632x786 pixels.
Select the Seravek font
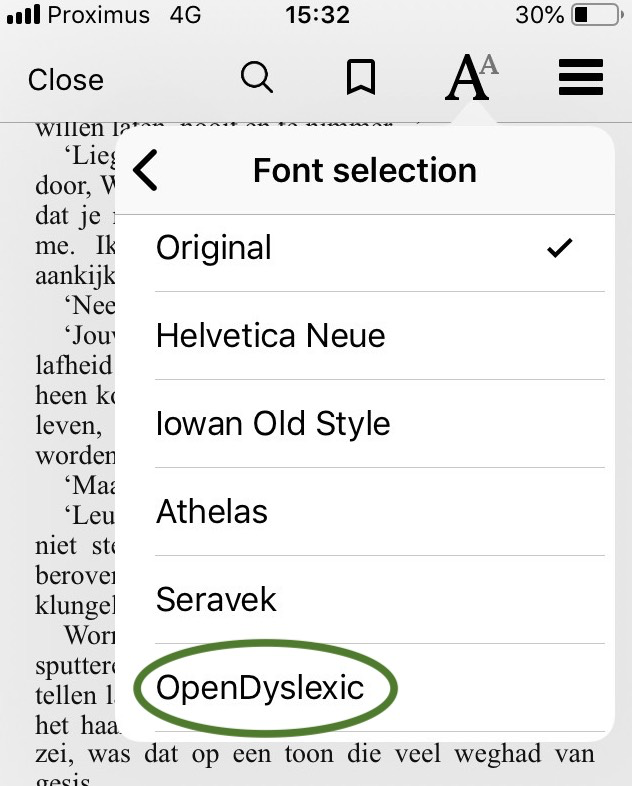[x=216, y=600]
